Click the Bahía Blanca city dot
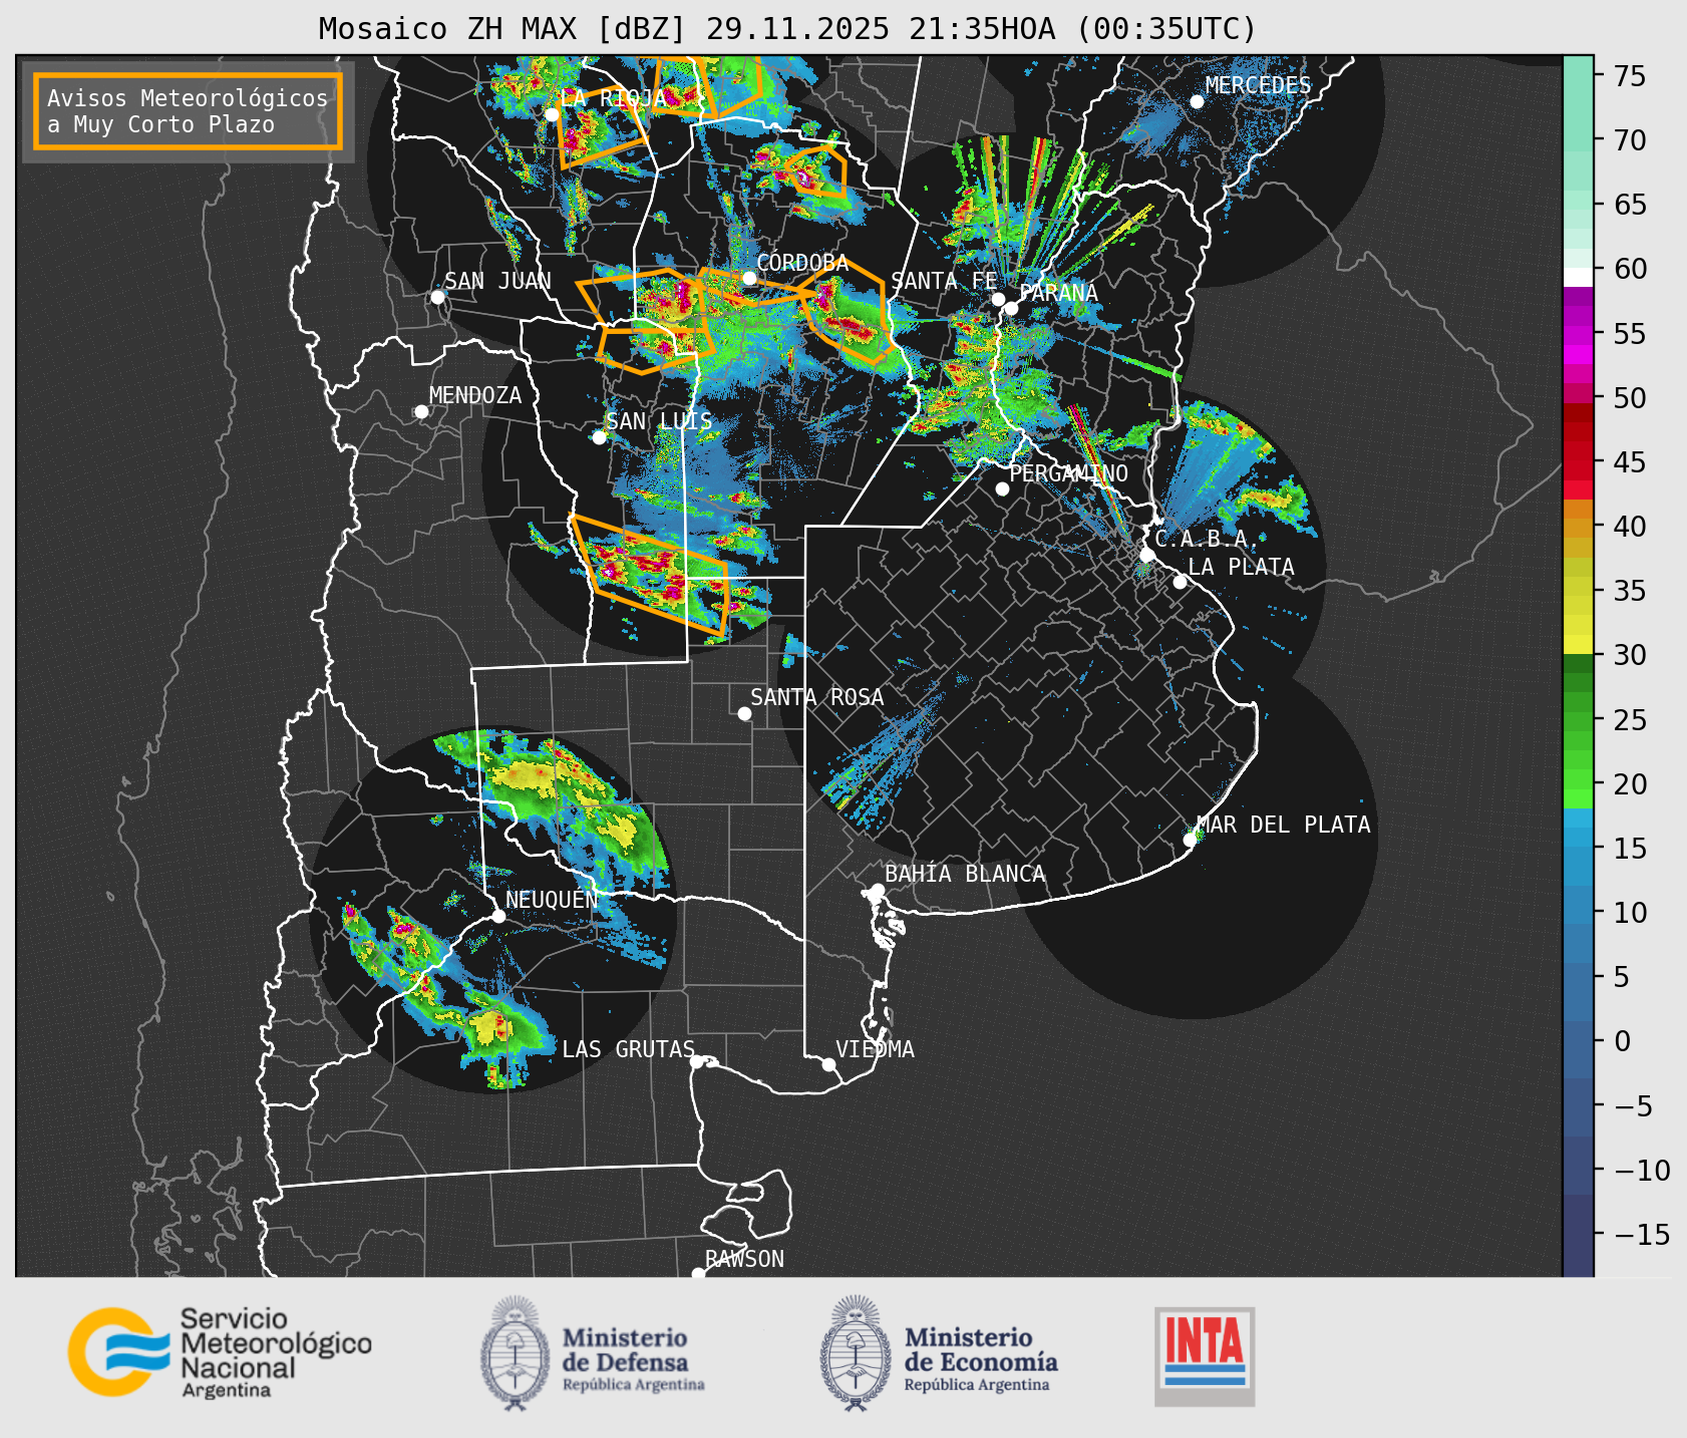 pos(877,890)
